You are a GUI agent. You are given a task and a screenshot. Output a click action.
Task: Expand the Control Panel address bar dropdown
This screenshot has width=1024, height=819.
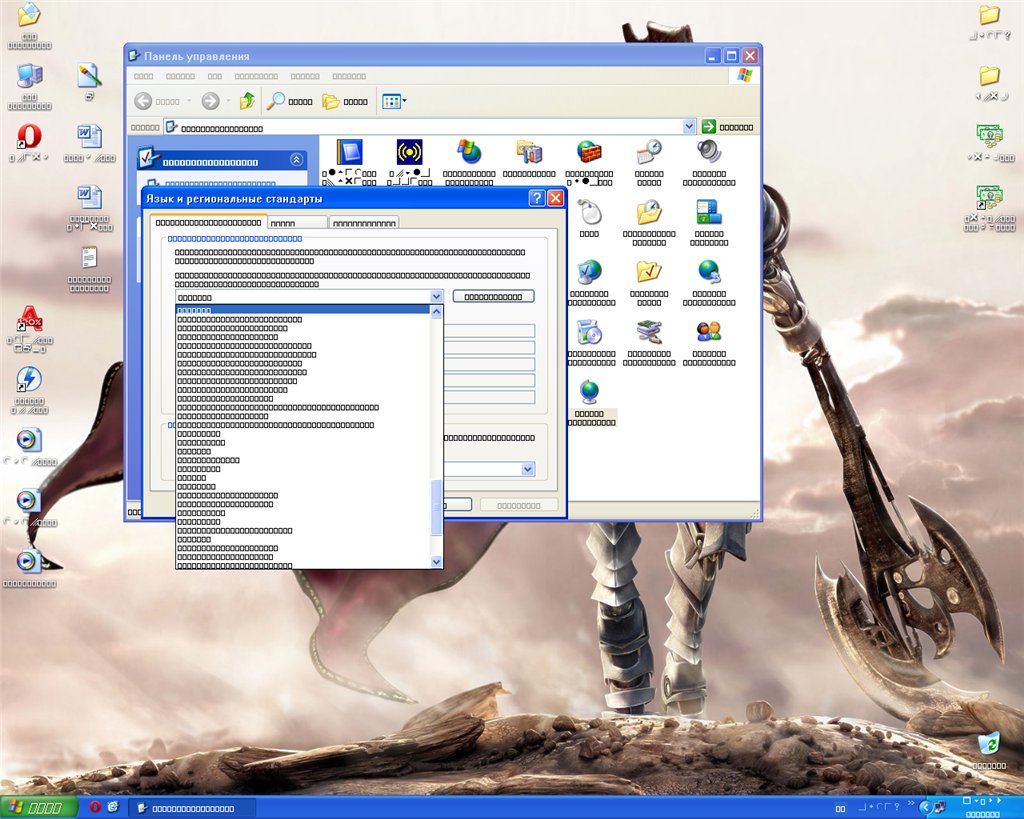click(689, 127)
